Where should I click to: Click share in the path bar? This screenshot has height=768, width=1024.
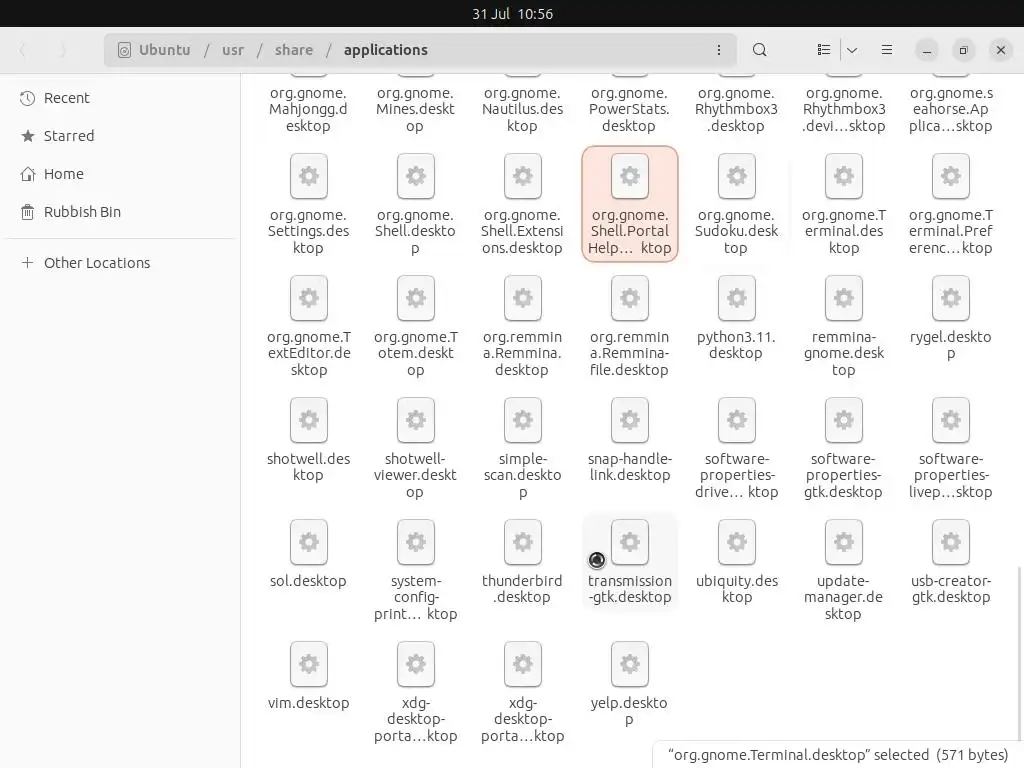click(x=294, y=50)
